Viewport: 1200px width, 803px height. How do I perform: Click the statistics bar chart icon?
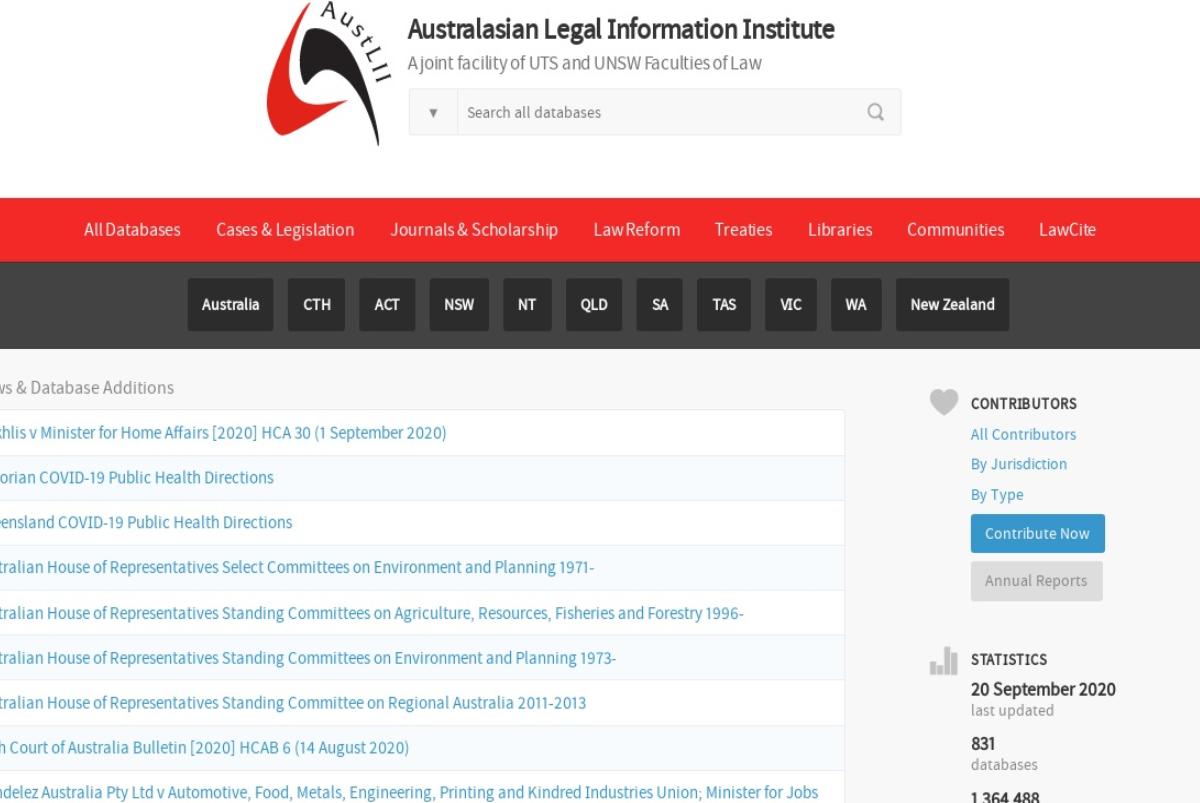[x=944, y=660]
